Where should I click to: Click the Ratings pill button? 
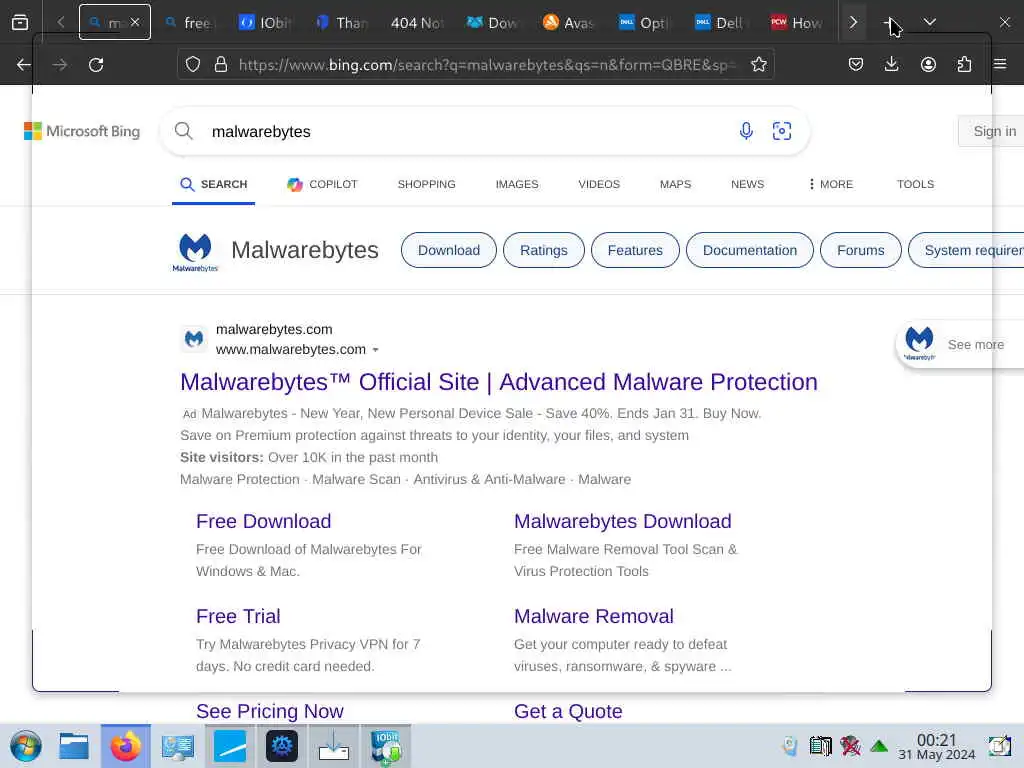(x=543, y=250)
